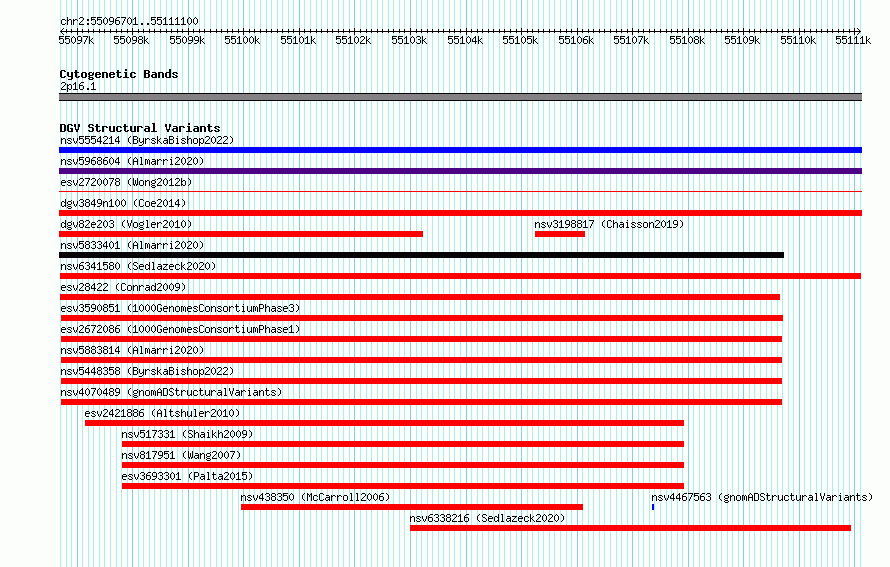890x567 pixels.
Task: Open the dgv82e203 (Vogler2010) label
Action: point(126,224)
